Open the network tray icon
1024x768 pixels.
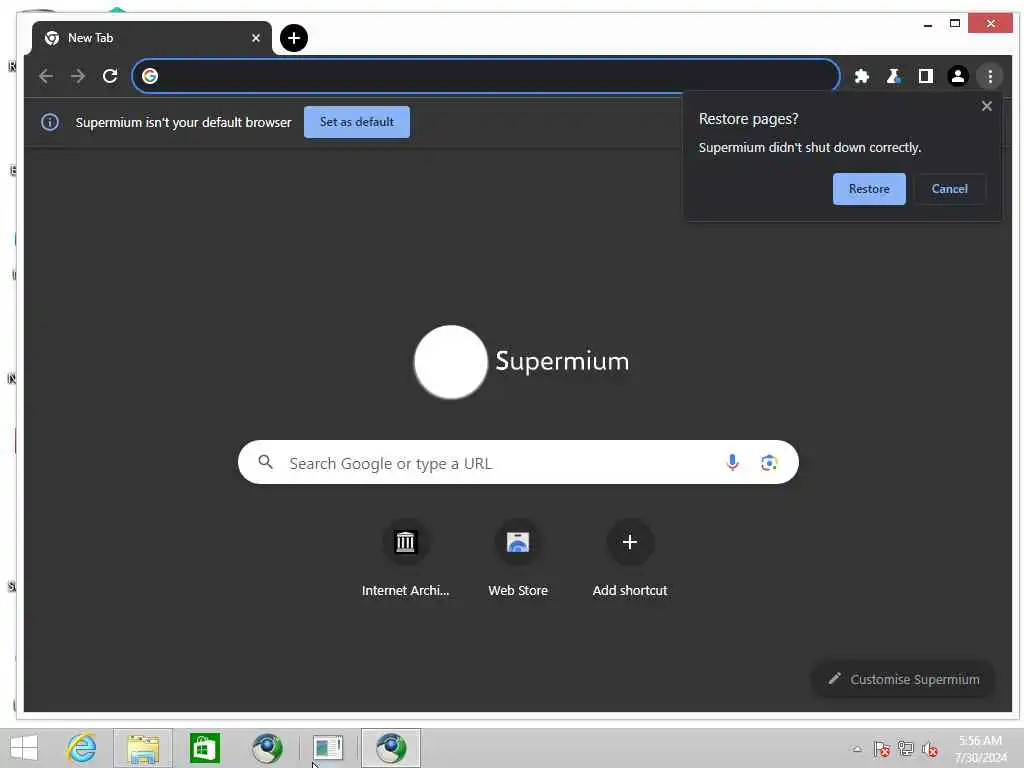pos(906,749)
